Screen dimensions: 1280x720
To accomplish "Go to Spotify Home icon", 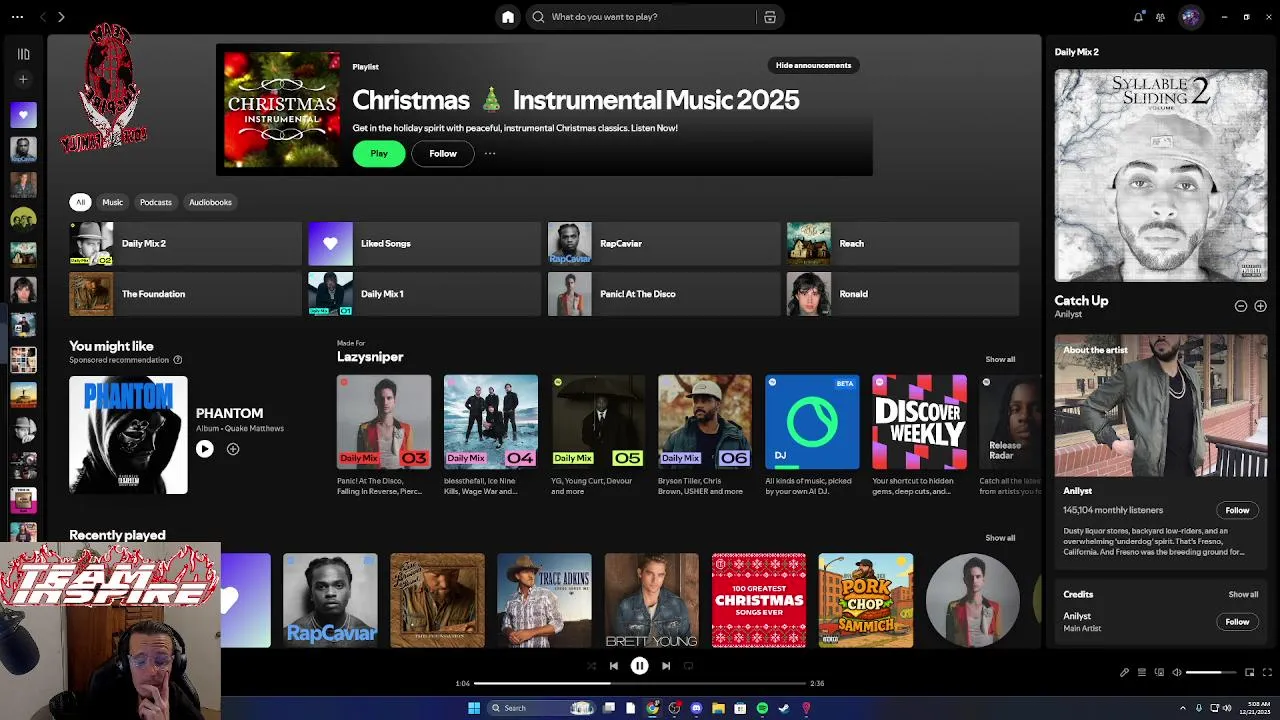I will point(508,17).
